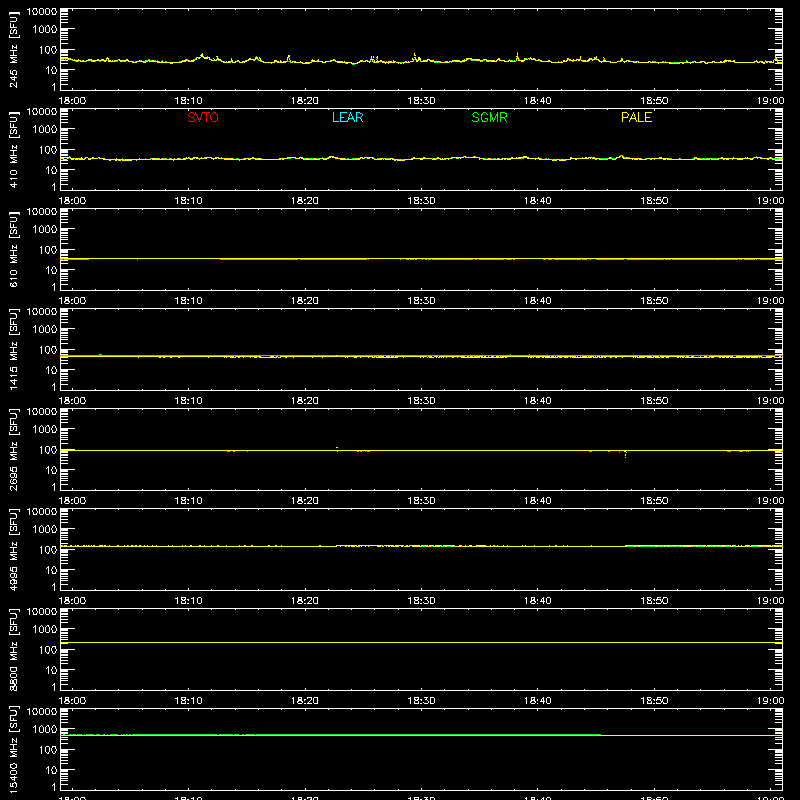Click the 10 tick of the 8800 MHz plot

(x=51, y=670)
